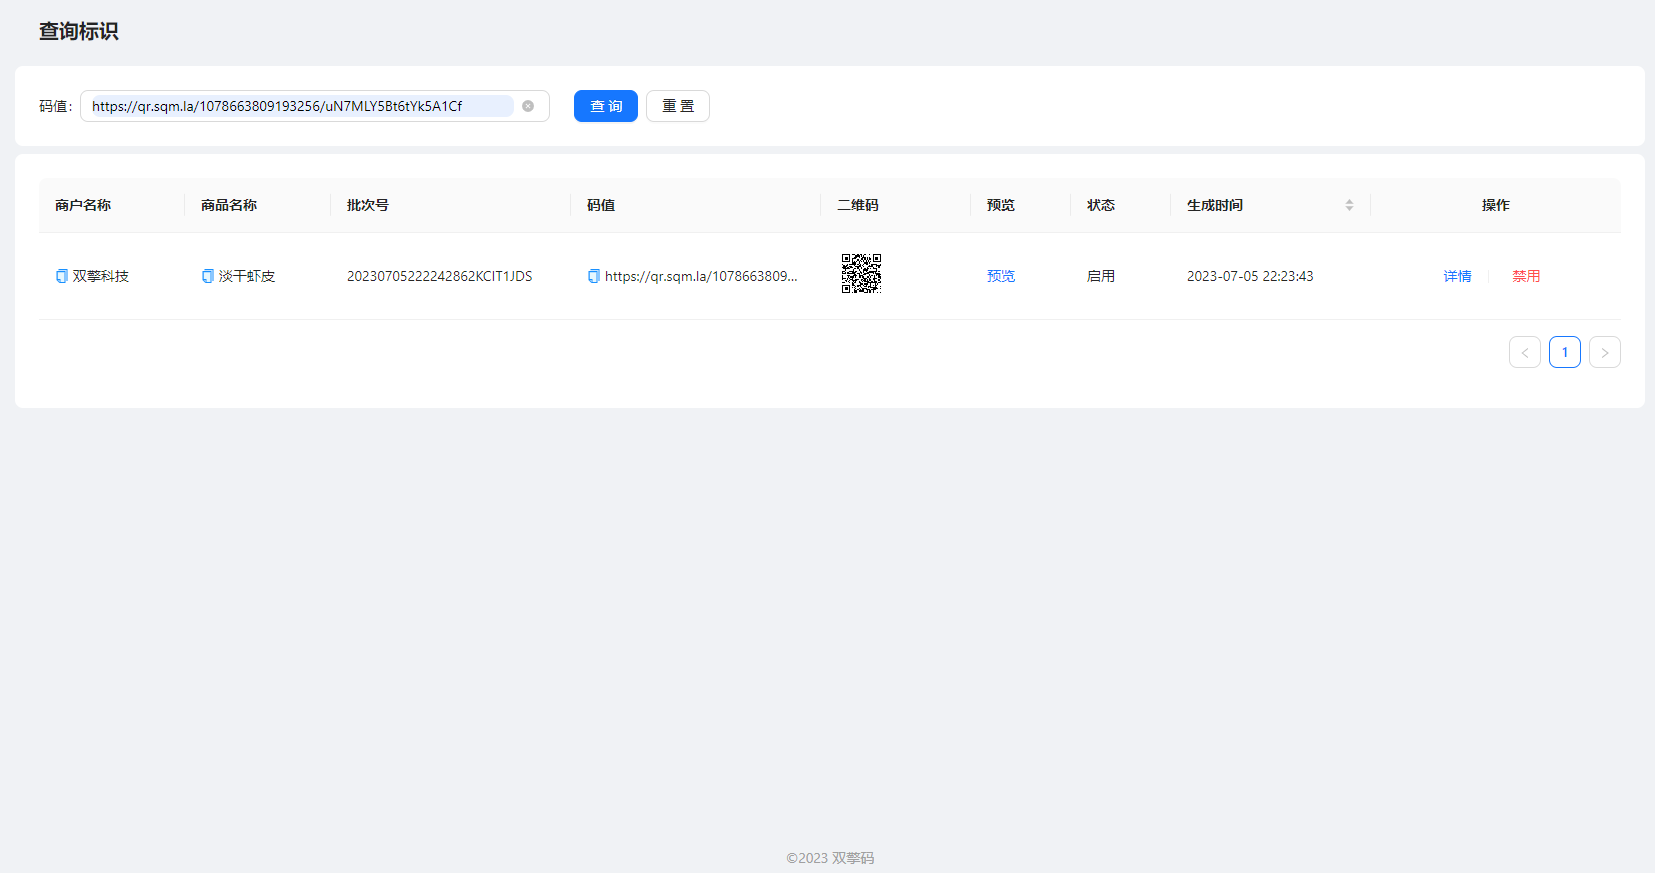This screenshot has height=873, width=1655.
Task: Open the QR code thumbnail
Action: pos(861,273)
